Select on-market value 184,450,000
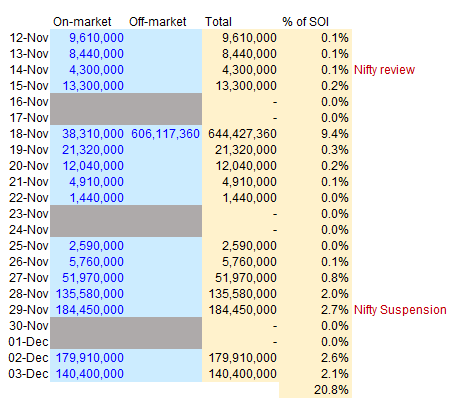Viewport: 452px width, 405px height. click(x=90, y=310)
